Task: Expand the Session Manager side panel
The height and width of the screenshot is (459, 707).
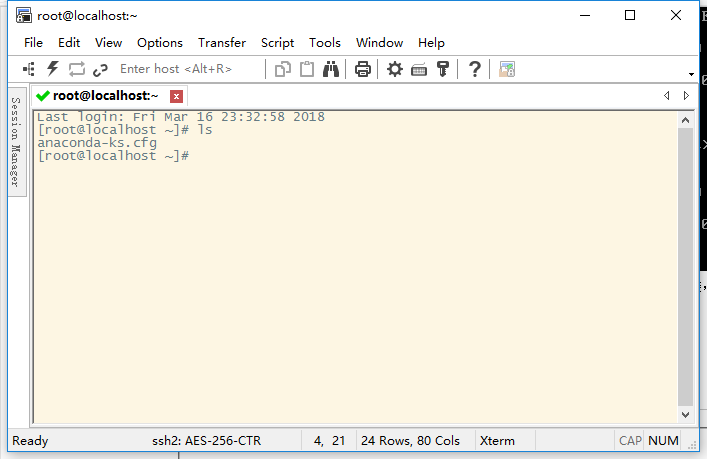Action: [16, 142]
